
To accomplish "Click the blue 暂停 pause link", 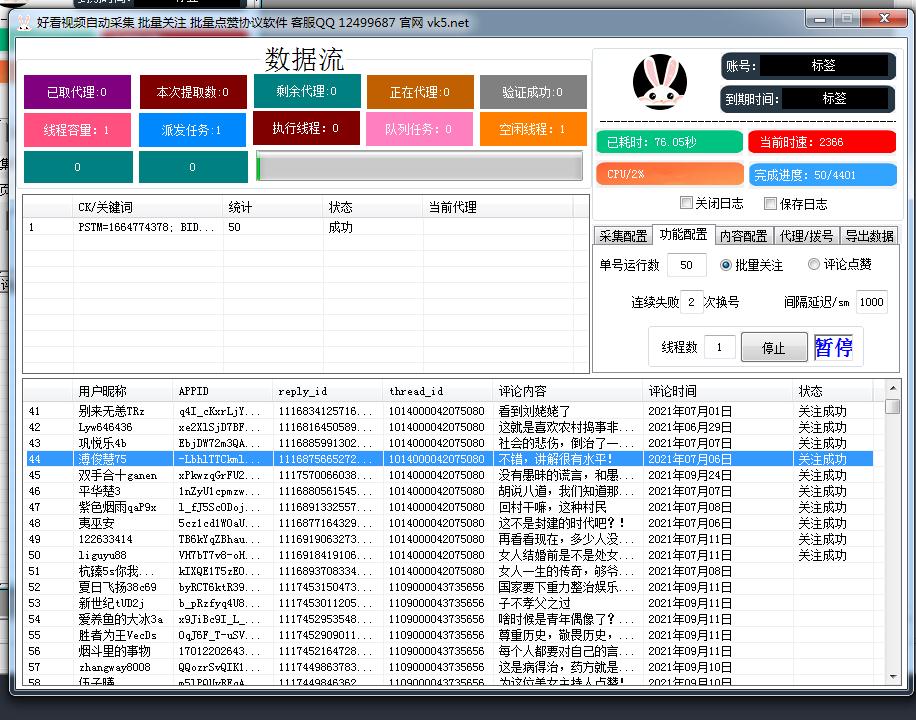I will 833,345.
